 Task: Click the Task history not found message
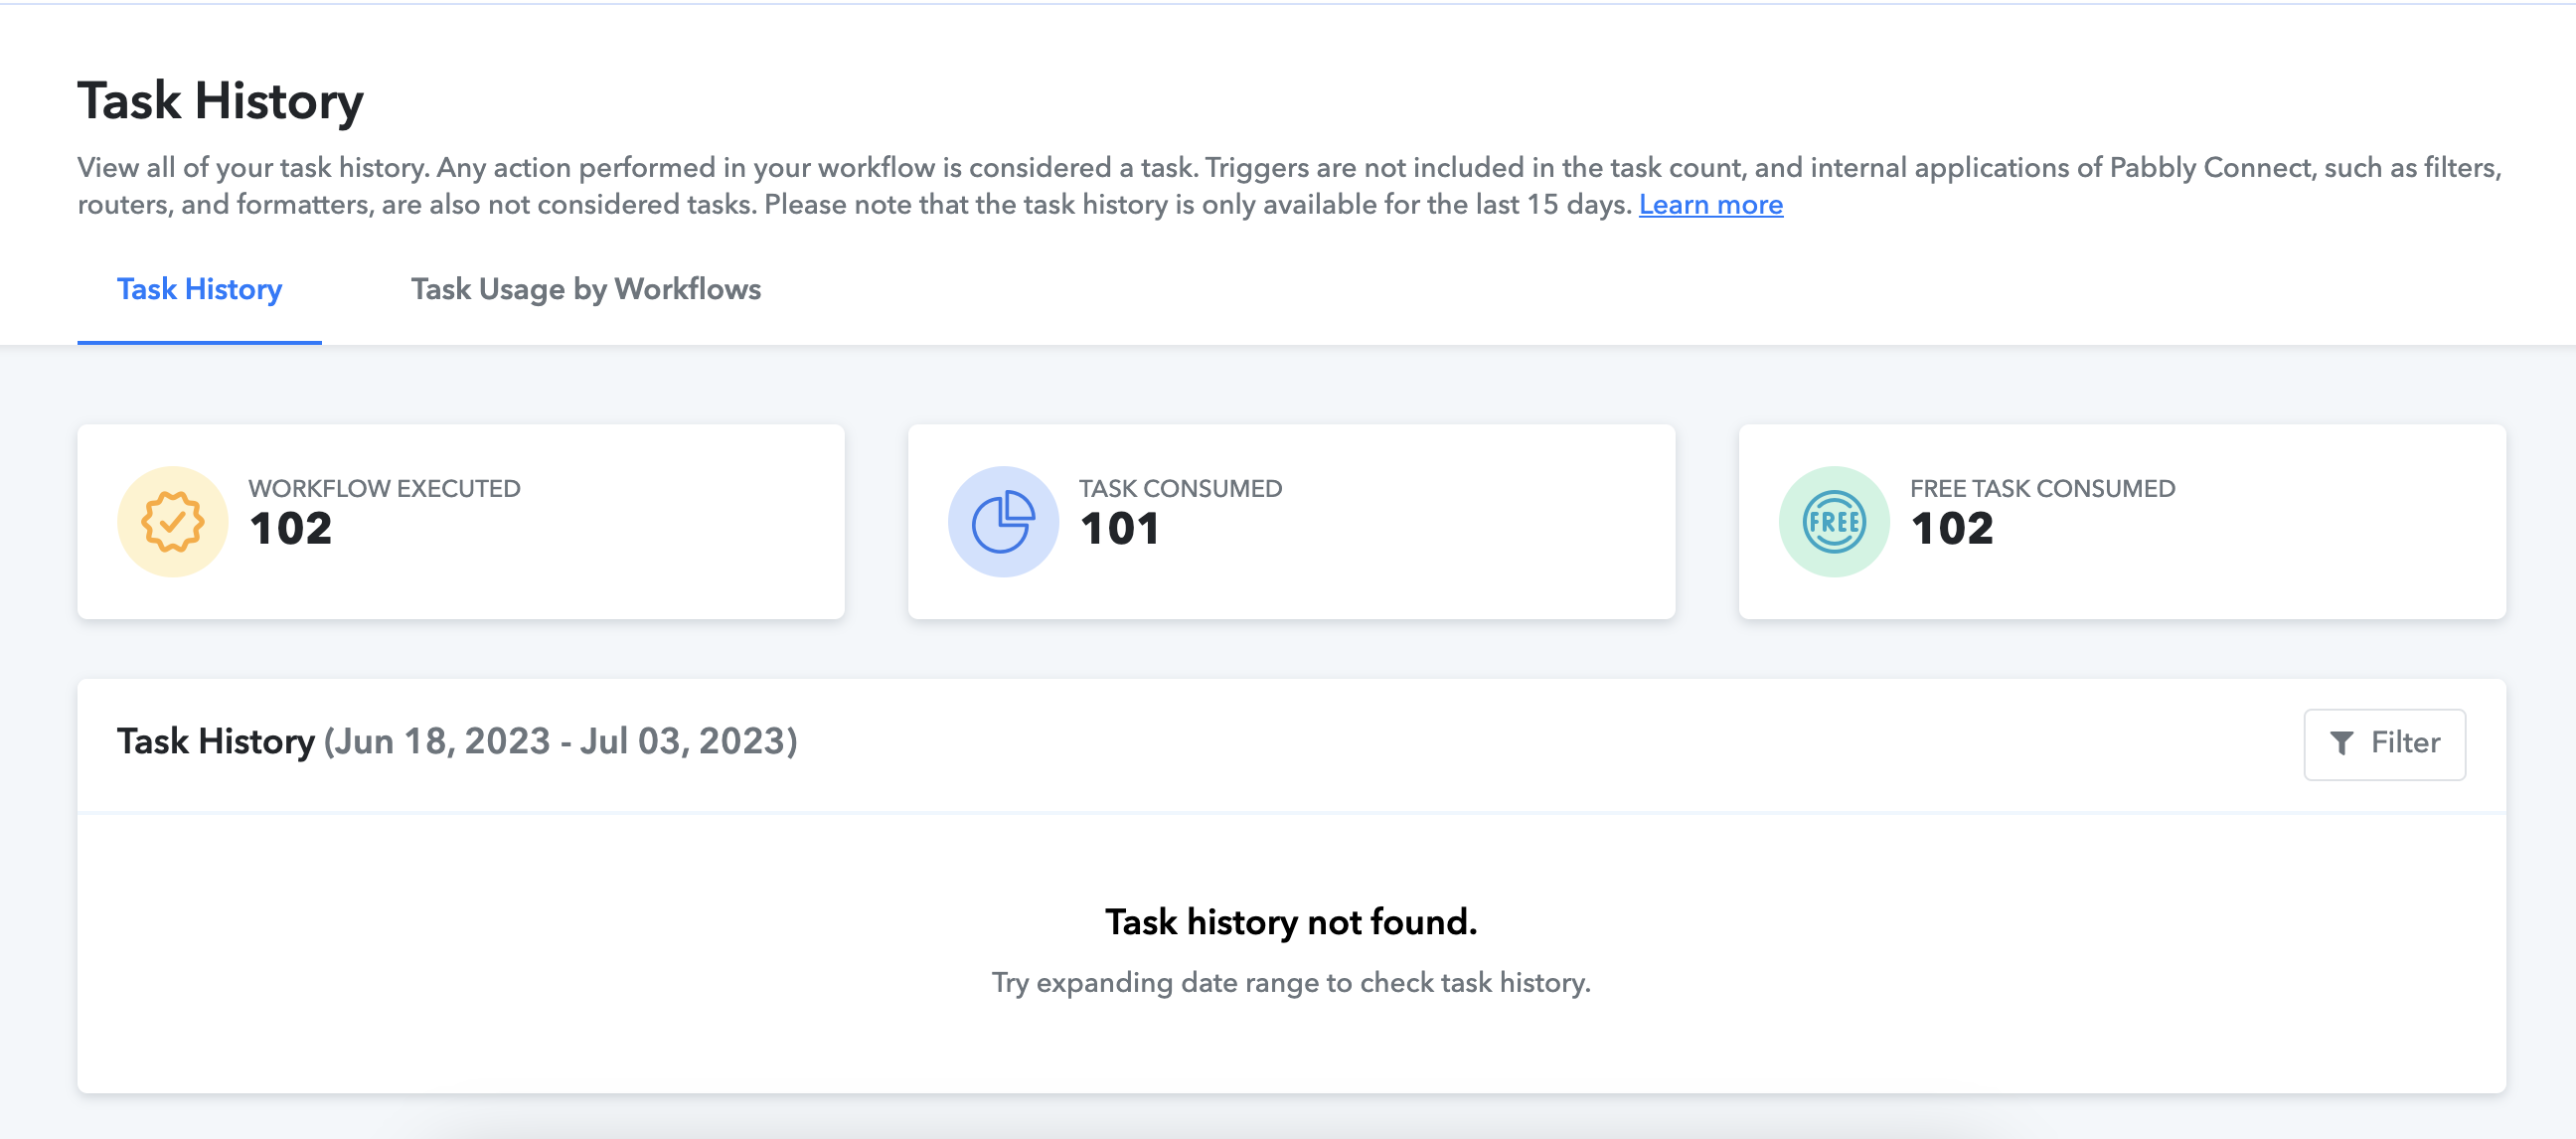click(1290, 922)
